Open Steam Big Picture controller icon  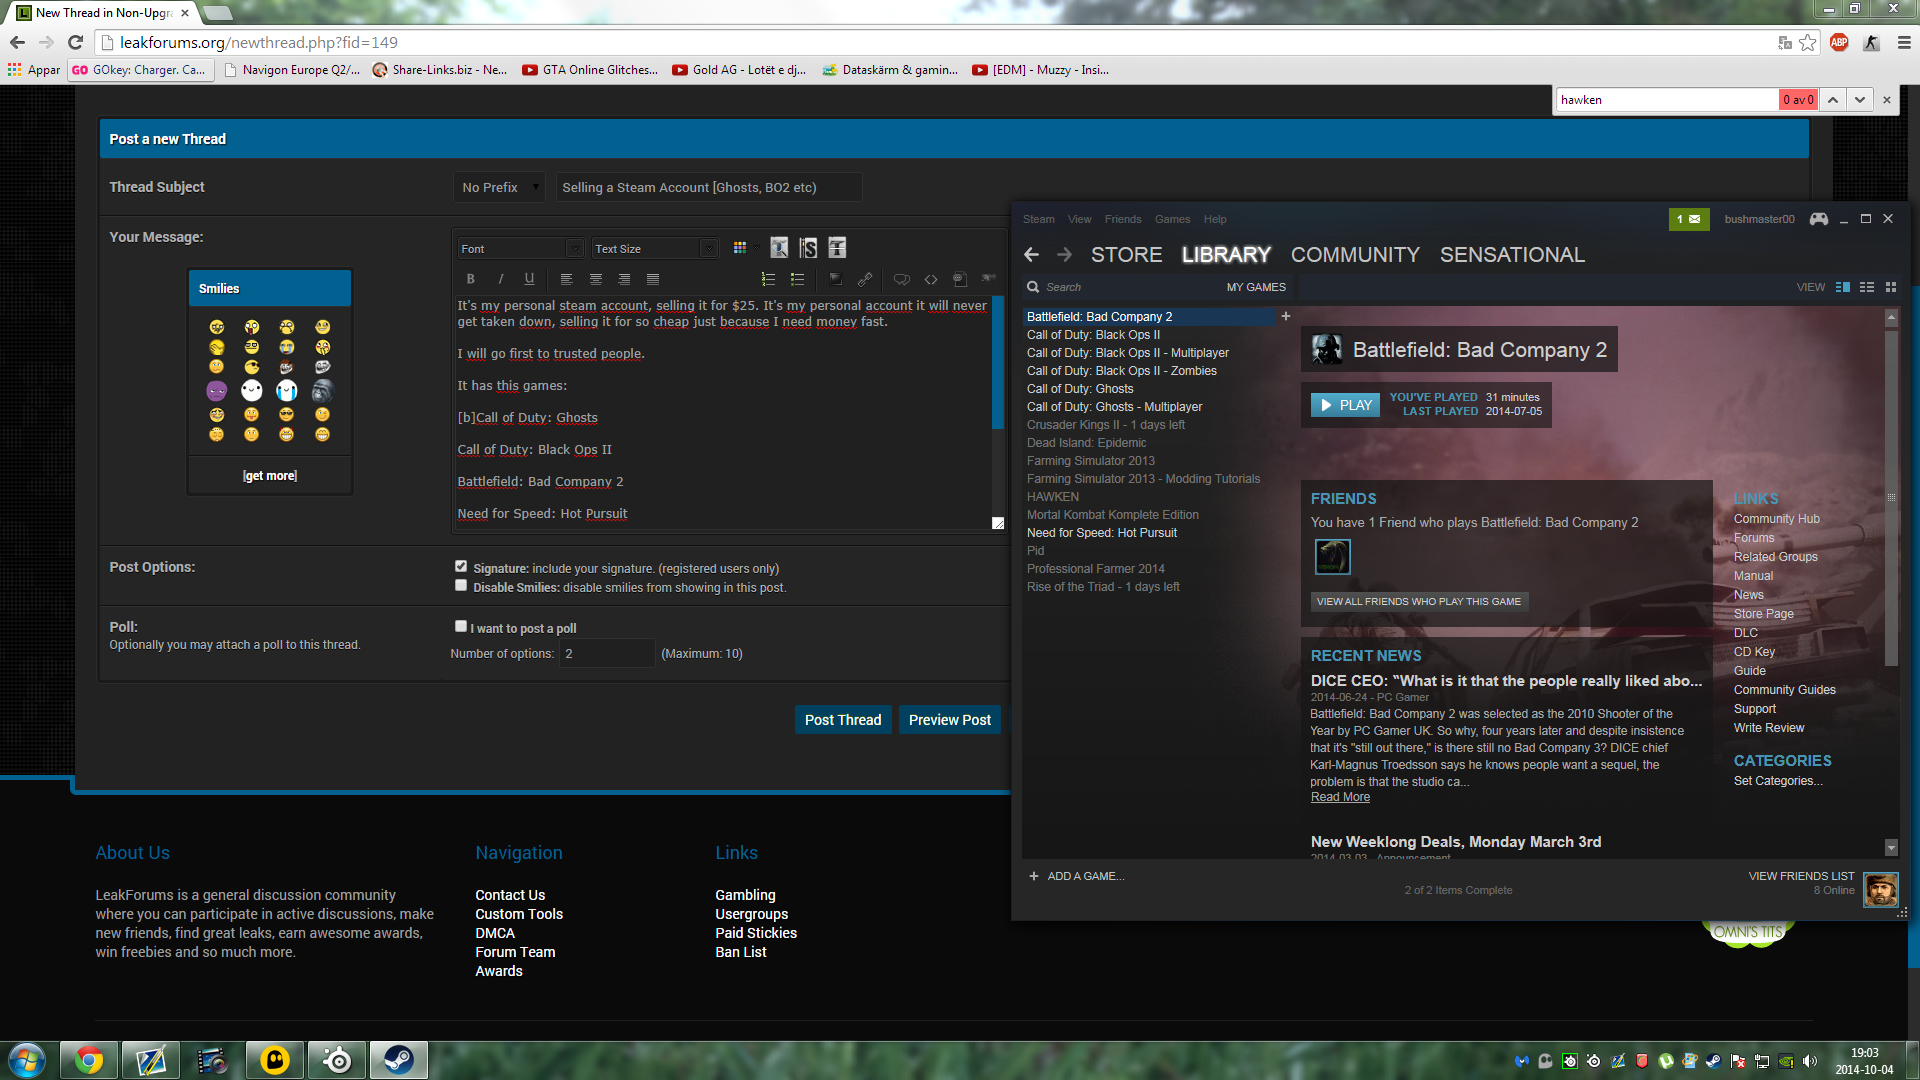[1819, 219]
